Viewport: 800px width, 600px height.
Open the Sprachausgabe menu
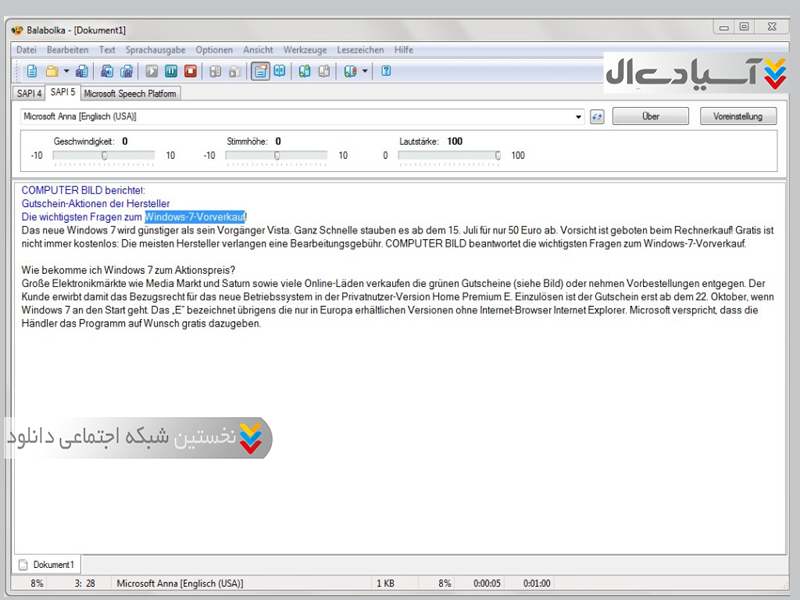pos(156,50)
